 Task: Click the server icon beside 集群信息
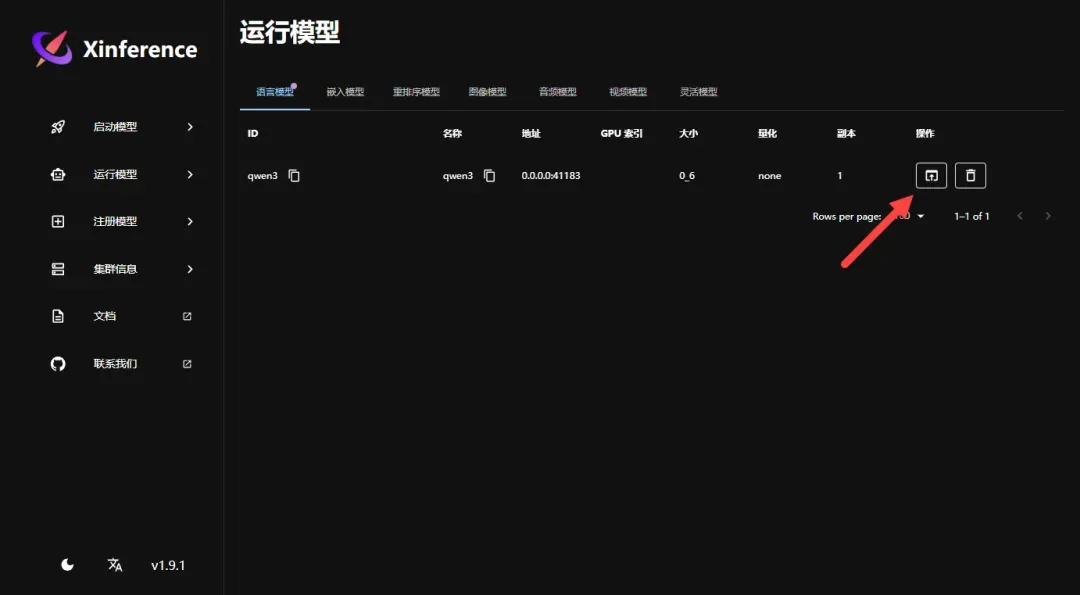tap(58, 269)
